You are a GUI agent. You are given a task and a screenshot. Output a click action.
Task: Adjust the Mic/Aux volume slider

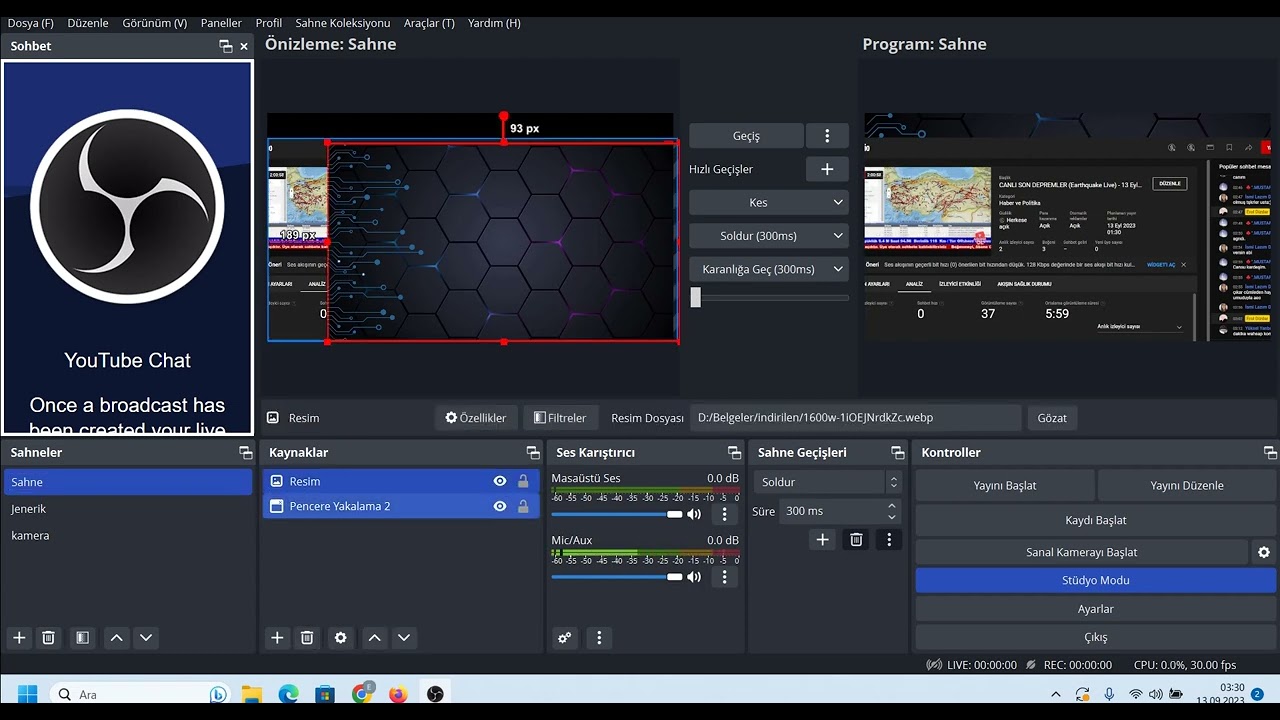[617, 577]
